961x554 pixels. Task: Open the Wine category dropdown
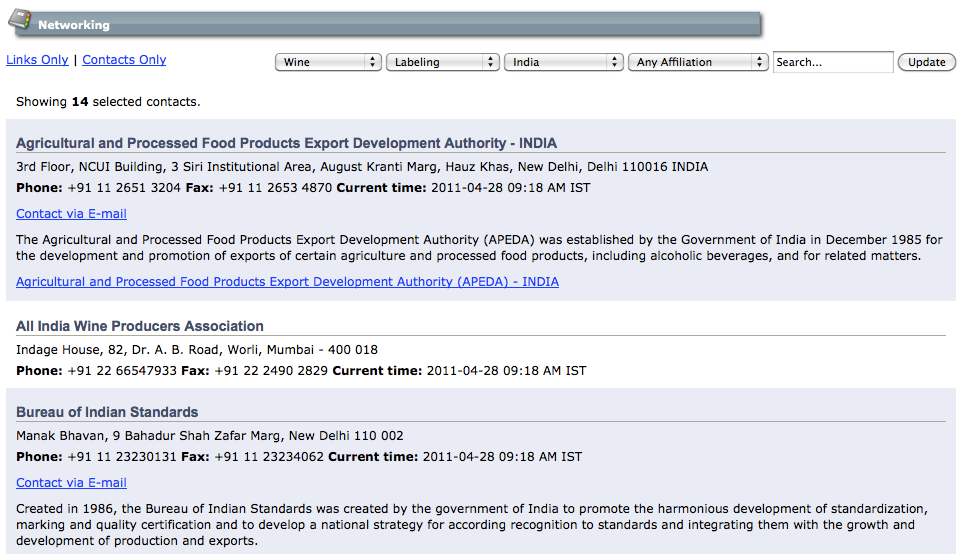[329, 62]
